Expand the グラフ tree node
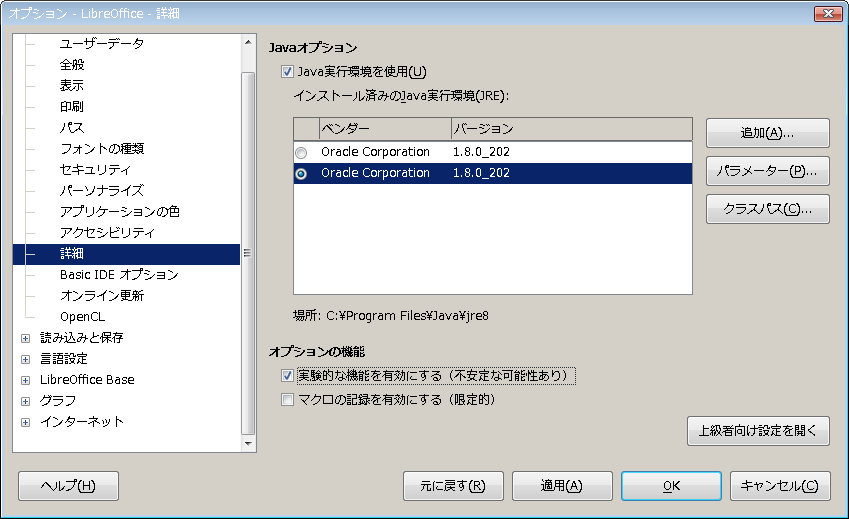This screenshot has height=519, width=849. [25, 401]
